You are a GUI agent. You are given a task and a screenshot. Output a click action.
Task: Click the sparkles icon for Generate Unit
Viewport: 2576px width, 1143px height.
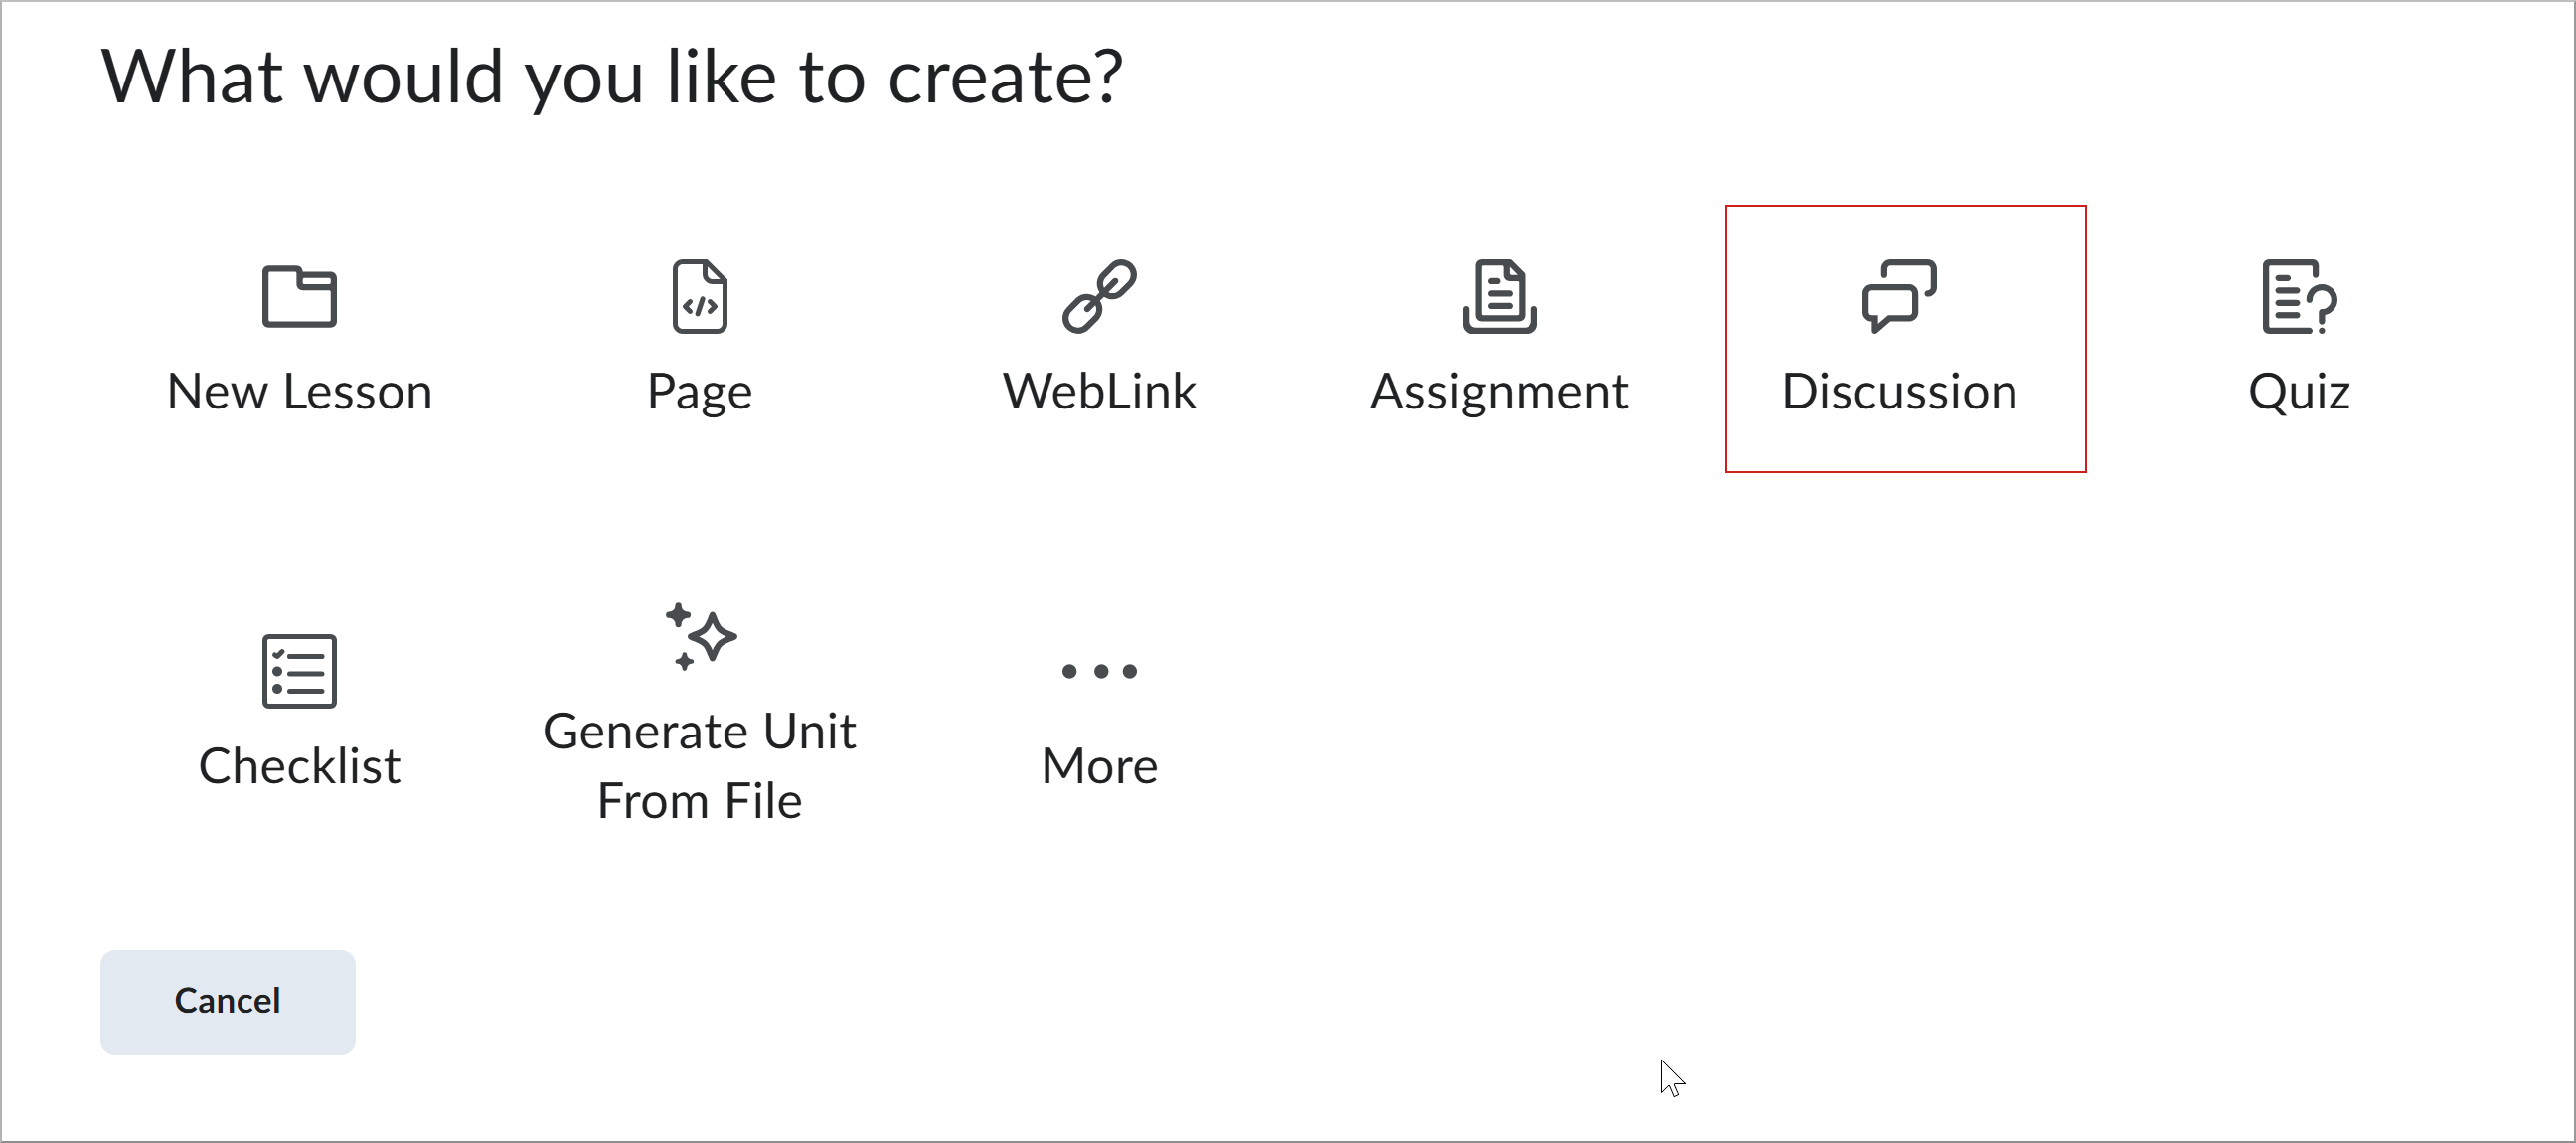[x=700, y=637]
